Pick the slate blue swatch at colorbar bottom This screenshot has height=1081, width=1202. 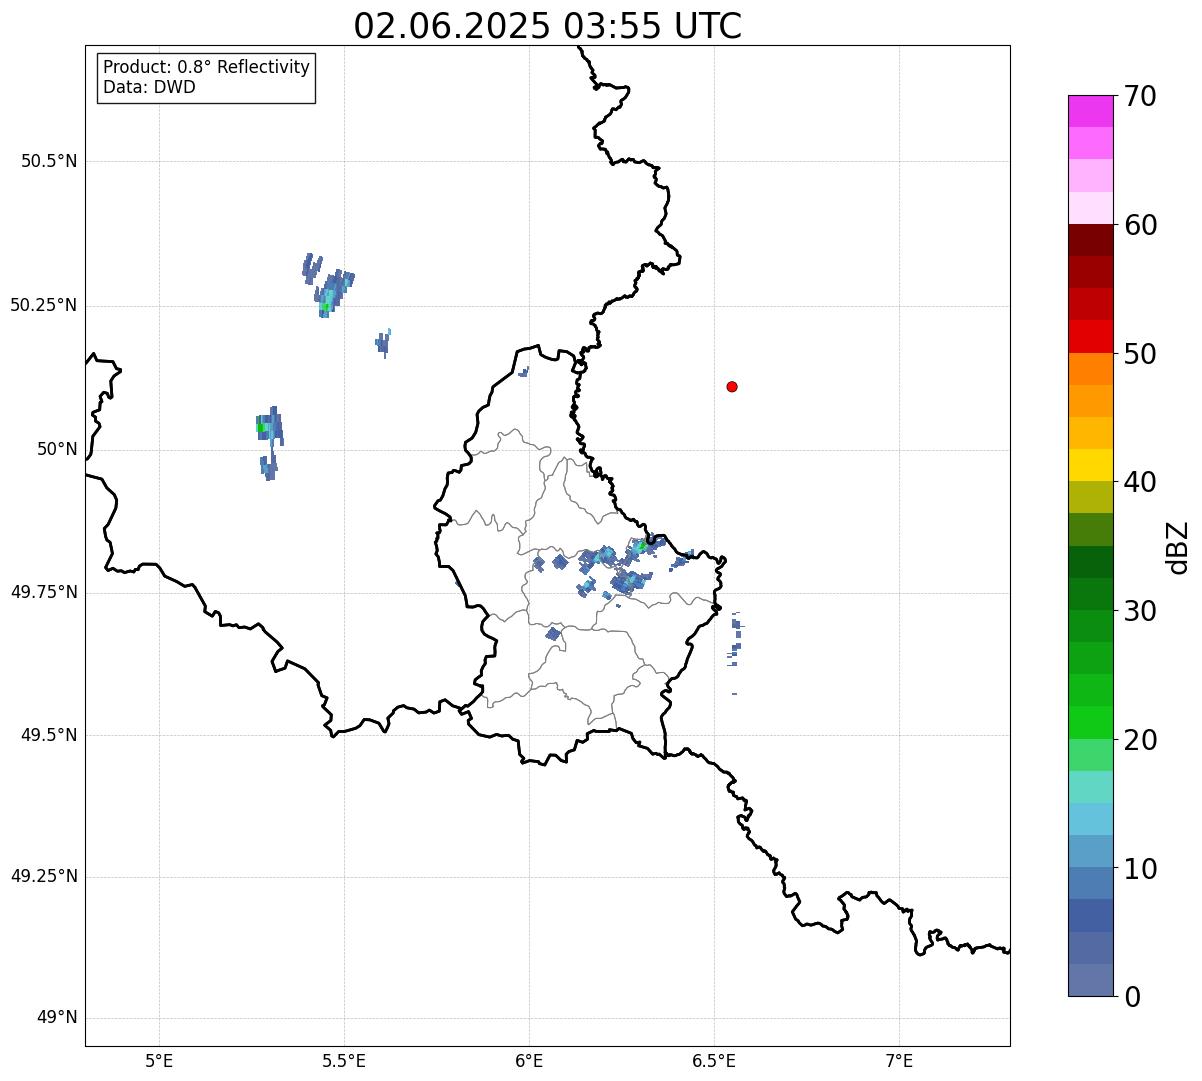click(1090, 980)
